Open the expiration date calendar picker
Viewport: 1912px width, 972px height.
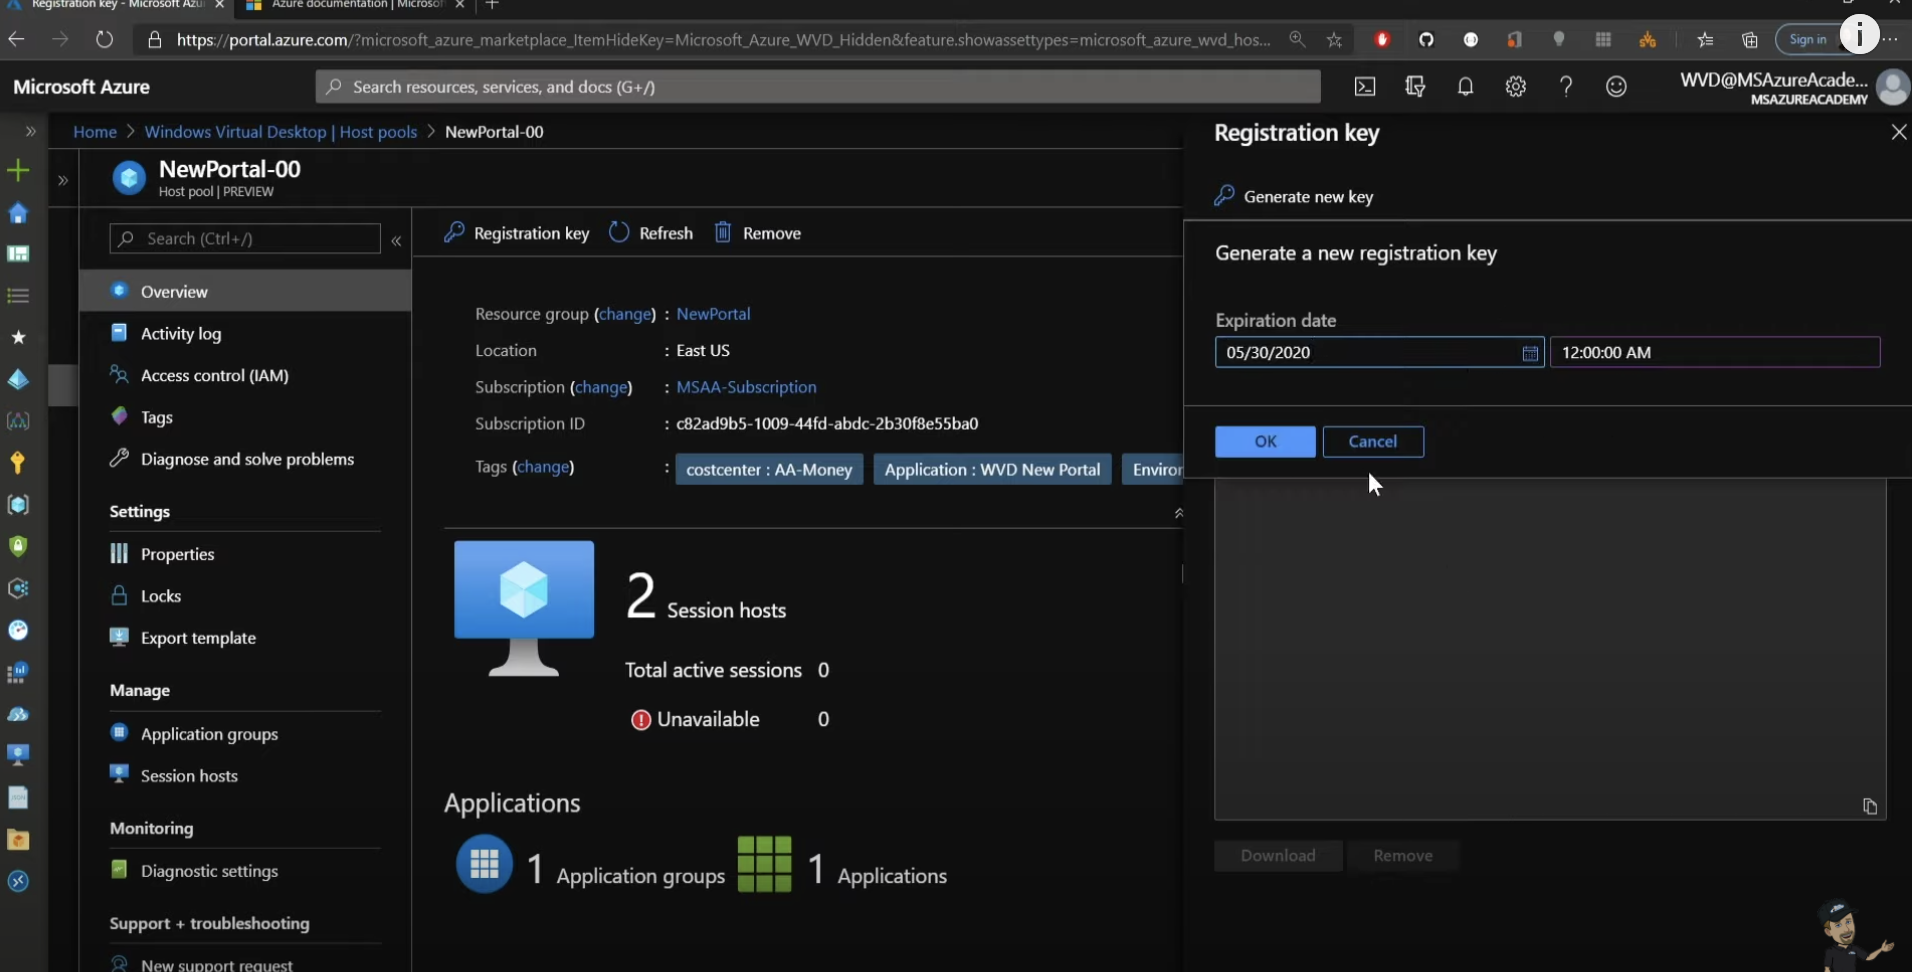tap(1529, 353)
